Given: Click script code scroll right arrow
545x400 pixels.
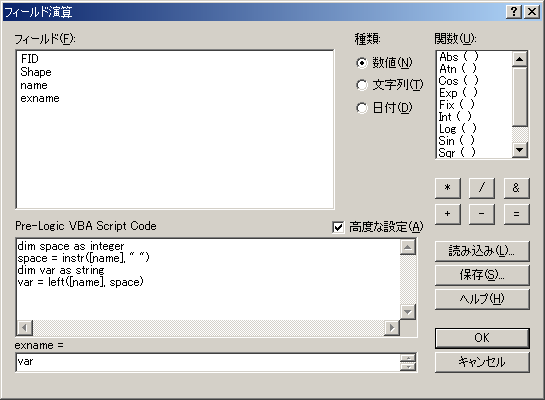Looking at the screenshot, I should pos(392,328).
